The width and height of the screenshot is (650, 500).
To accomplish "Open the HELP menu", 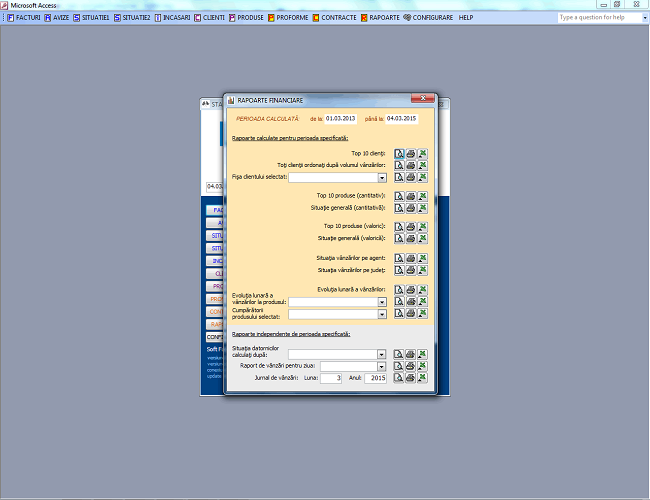I will coord(466,18).
